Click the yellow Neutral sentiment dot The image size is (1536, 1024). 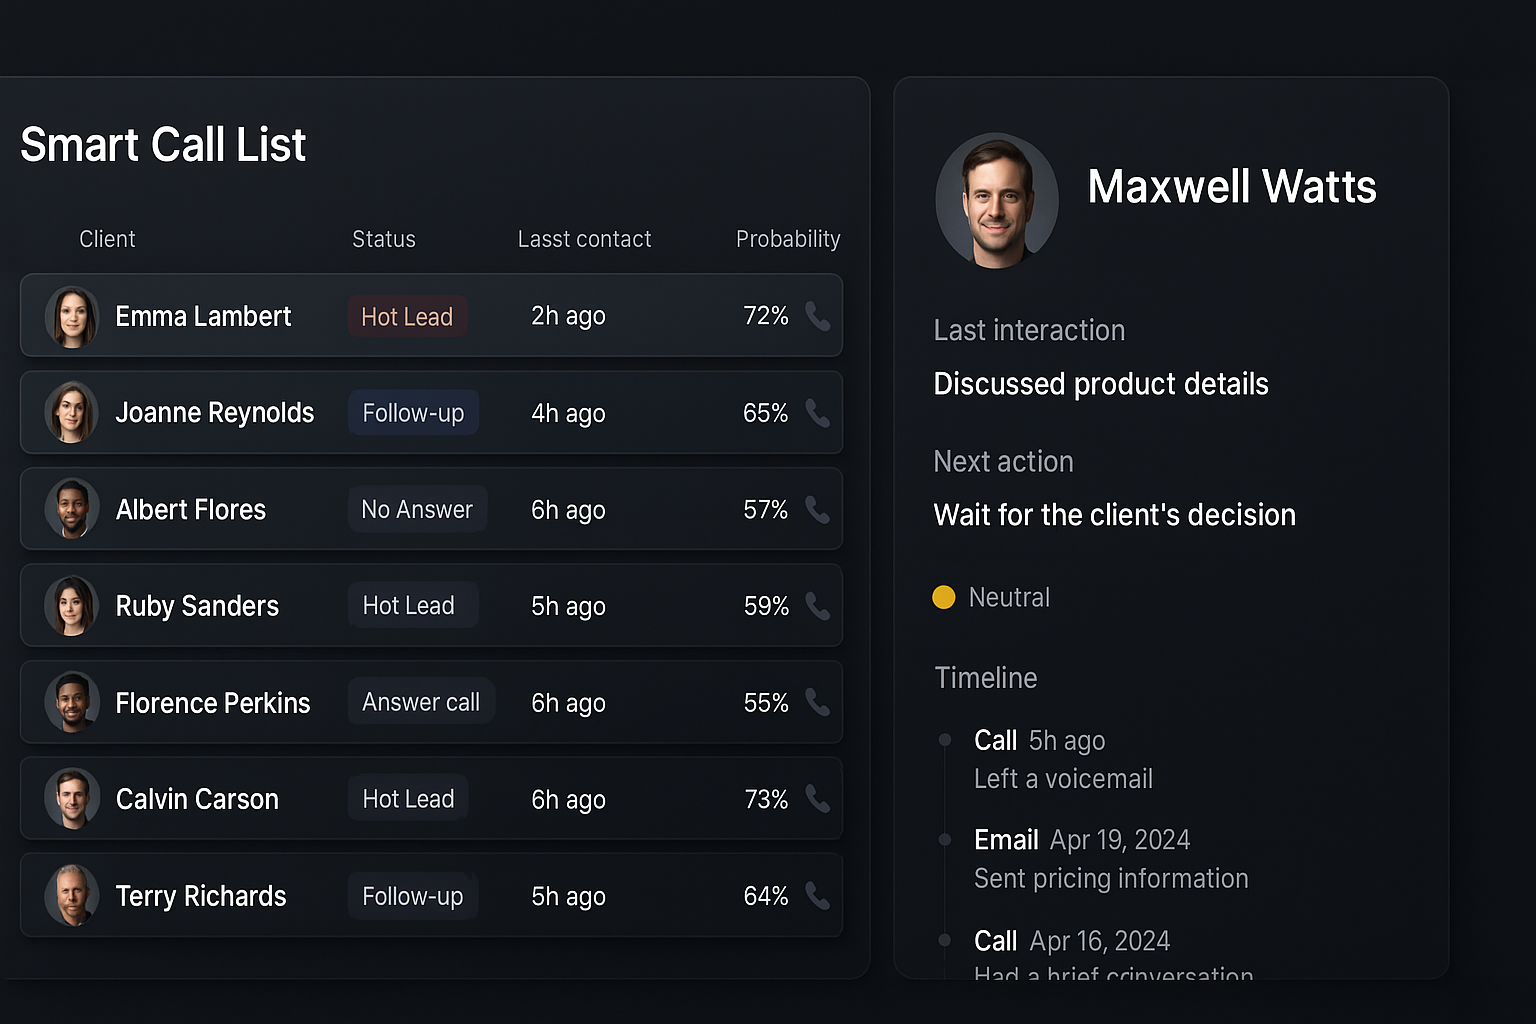tap(944, 597)
